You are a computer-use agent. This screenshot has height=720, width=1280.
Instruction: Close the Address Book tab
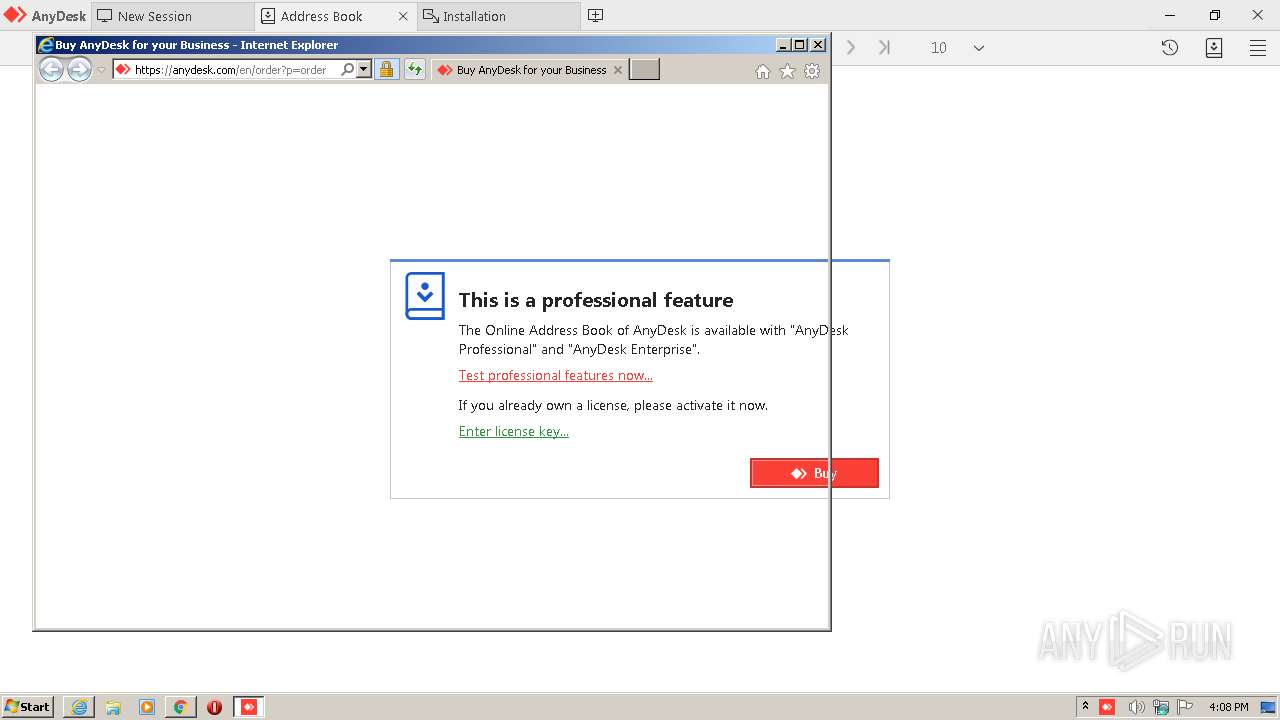[403, 16]
